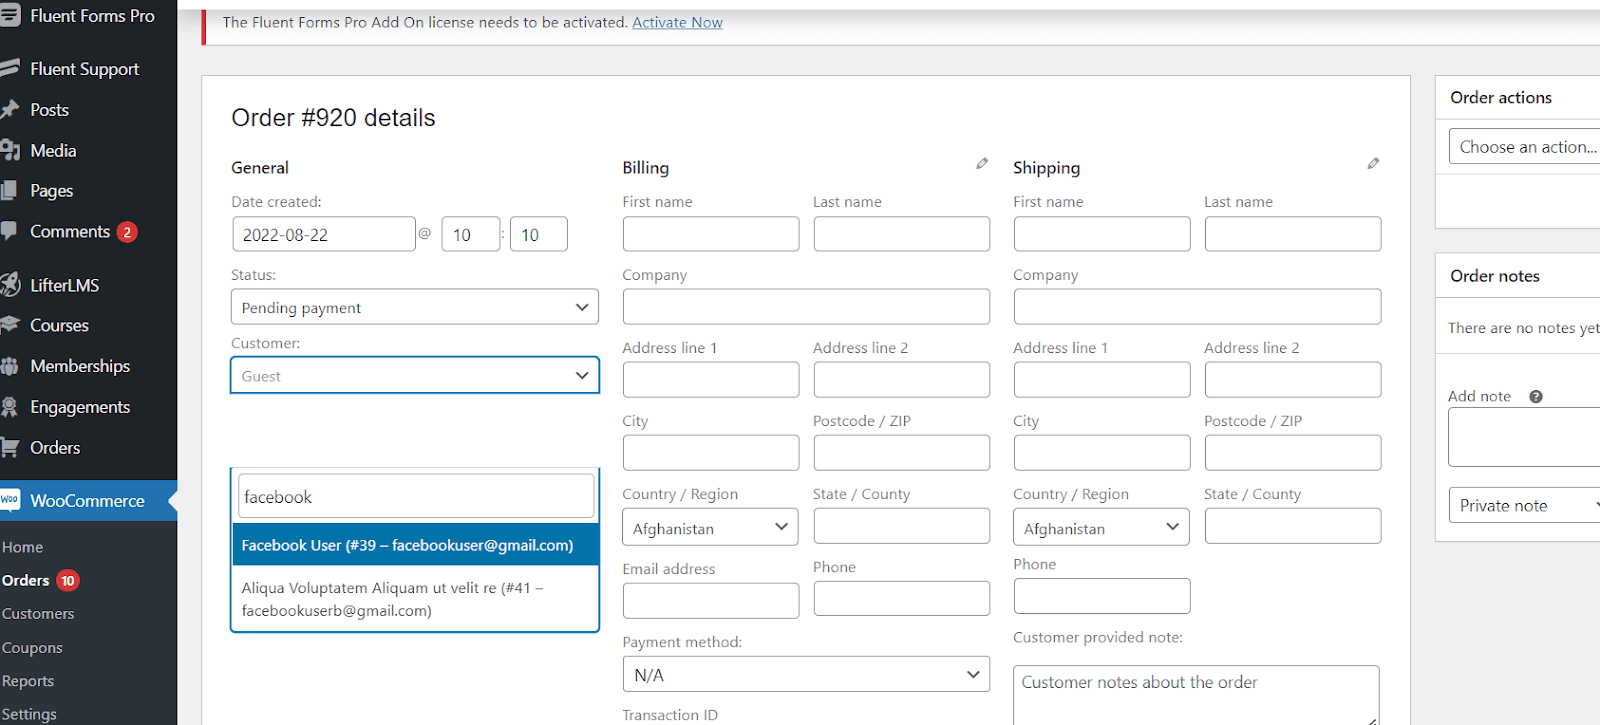
Task: Click the Add note text area
Action: click(1524, 437)
